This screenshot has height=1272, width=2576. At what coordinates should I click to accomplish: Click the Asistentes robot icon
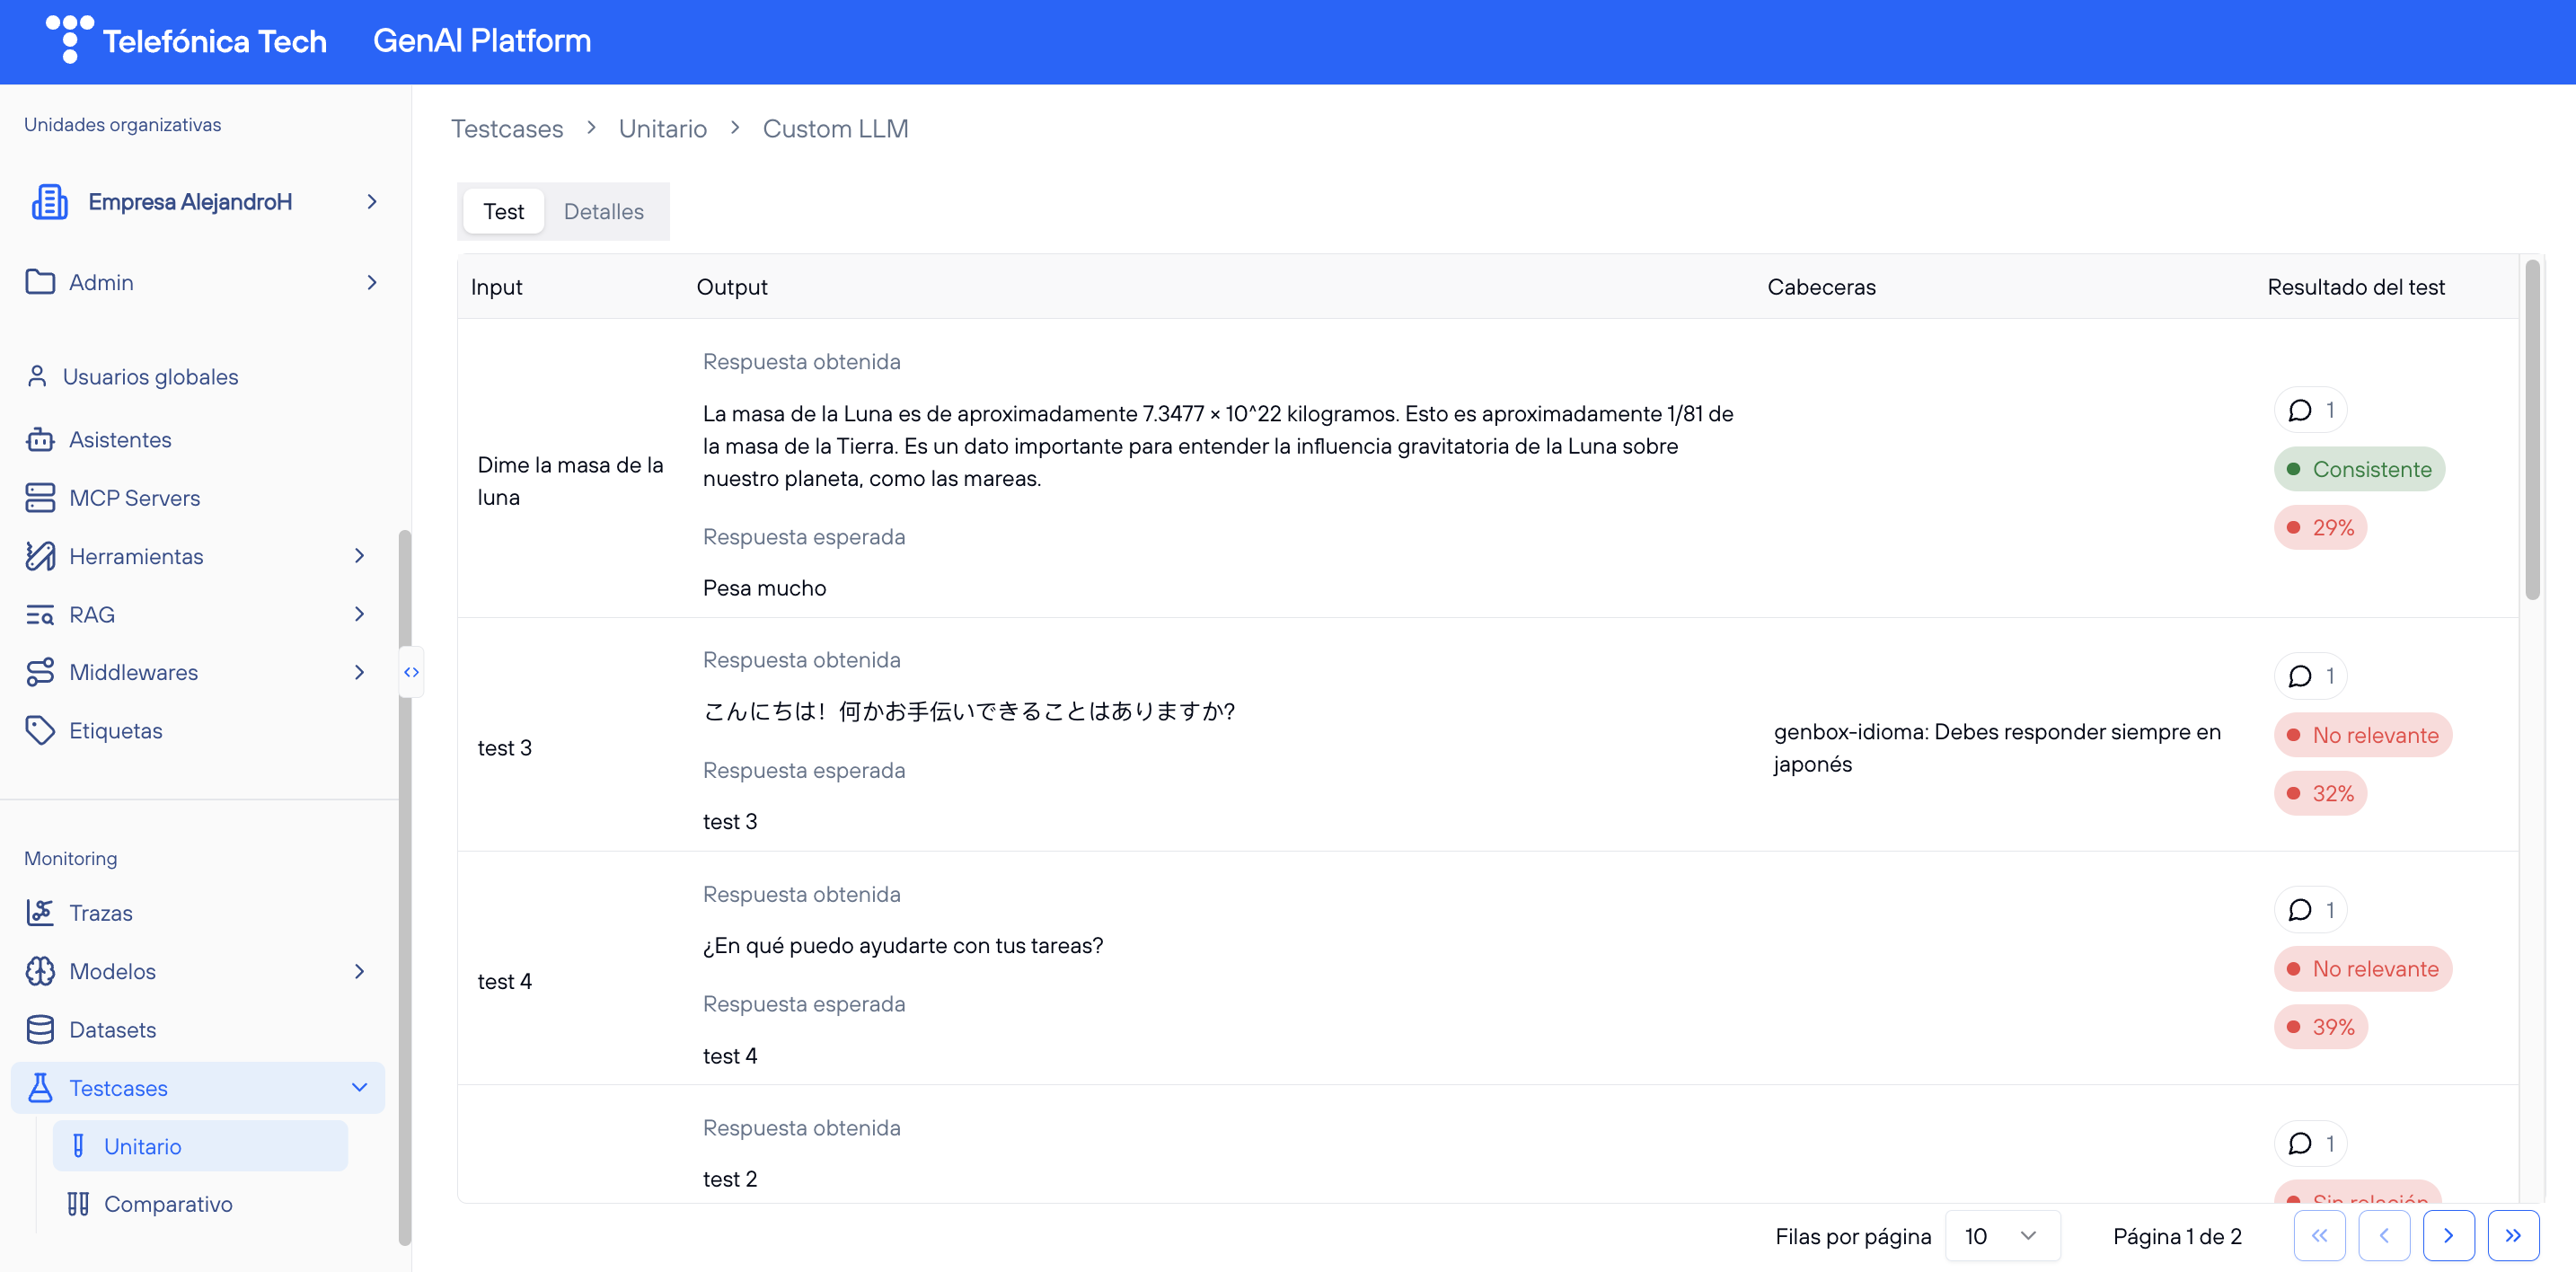pyautogui.click(x=40, y=440)
